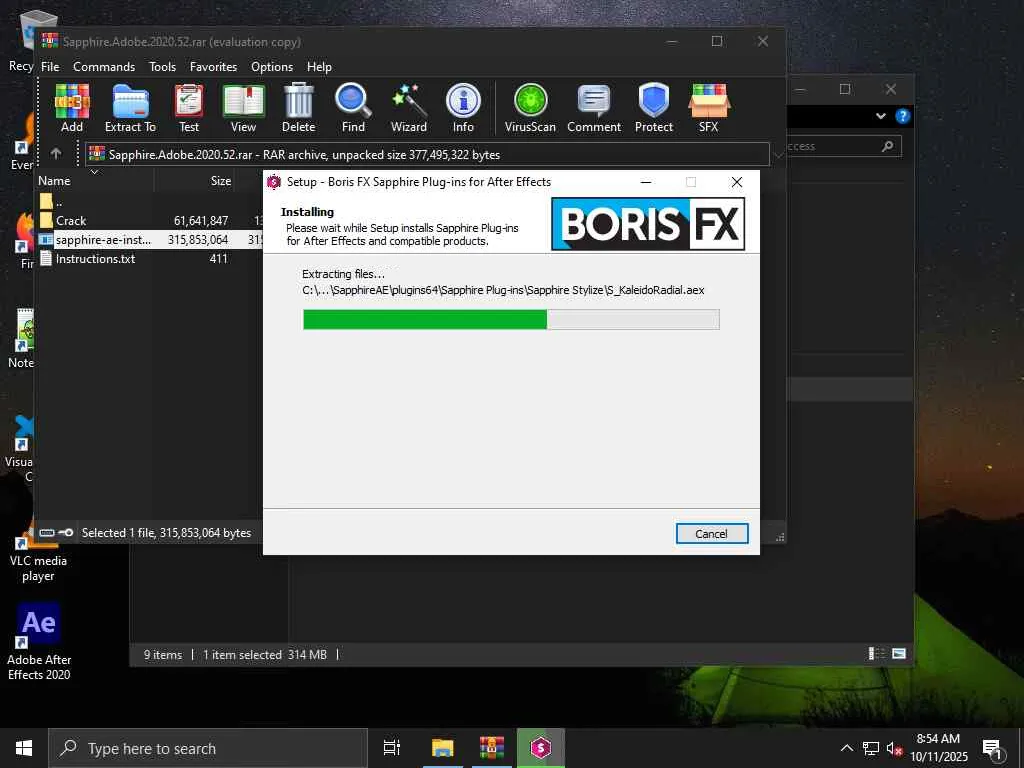
Task: Expand the File Explorer ribbon chevron
Action: tap(881, 116)
